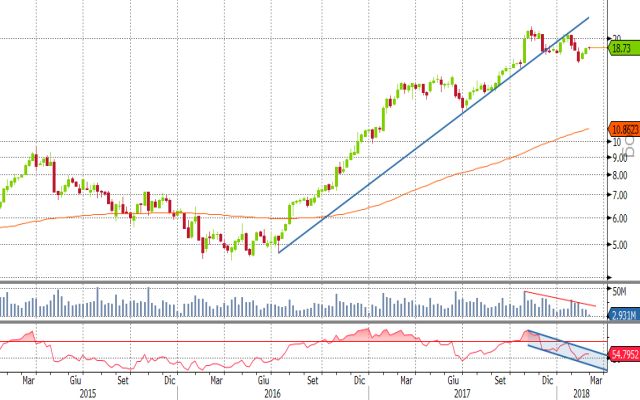Select the red 54.7952 RSI value tag
The width and height of the screenshot is (640, 400).
(x=624, y=354)
